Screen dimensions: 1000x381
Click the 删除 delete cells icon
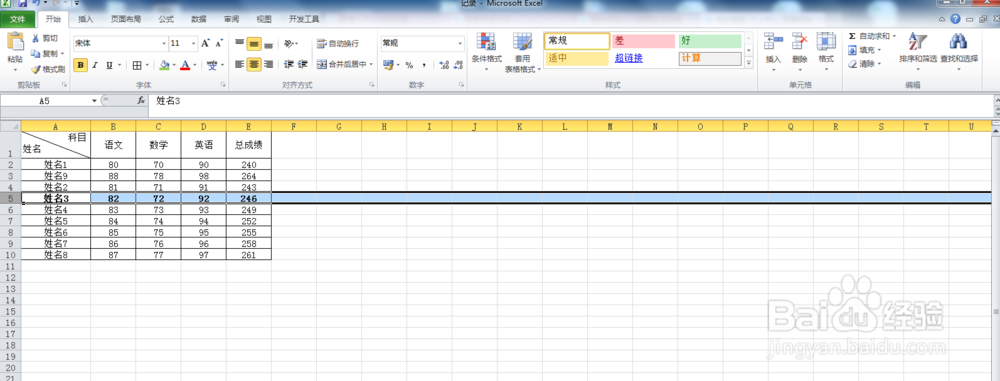pyautogui.click(x=800, y=42)
